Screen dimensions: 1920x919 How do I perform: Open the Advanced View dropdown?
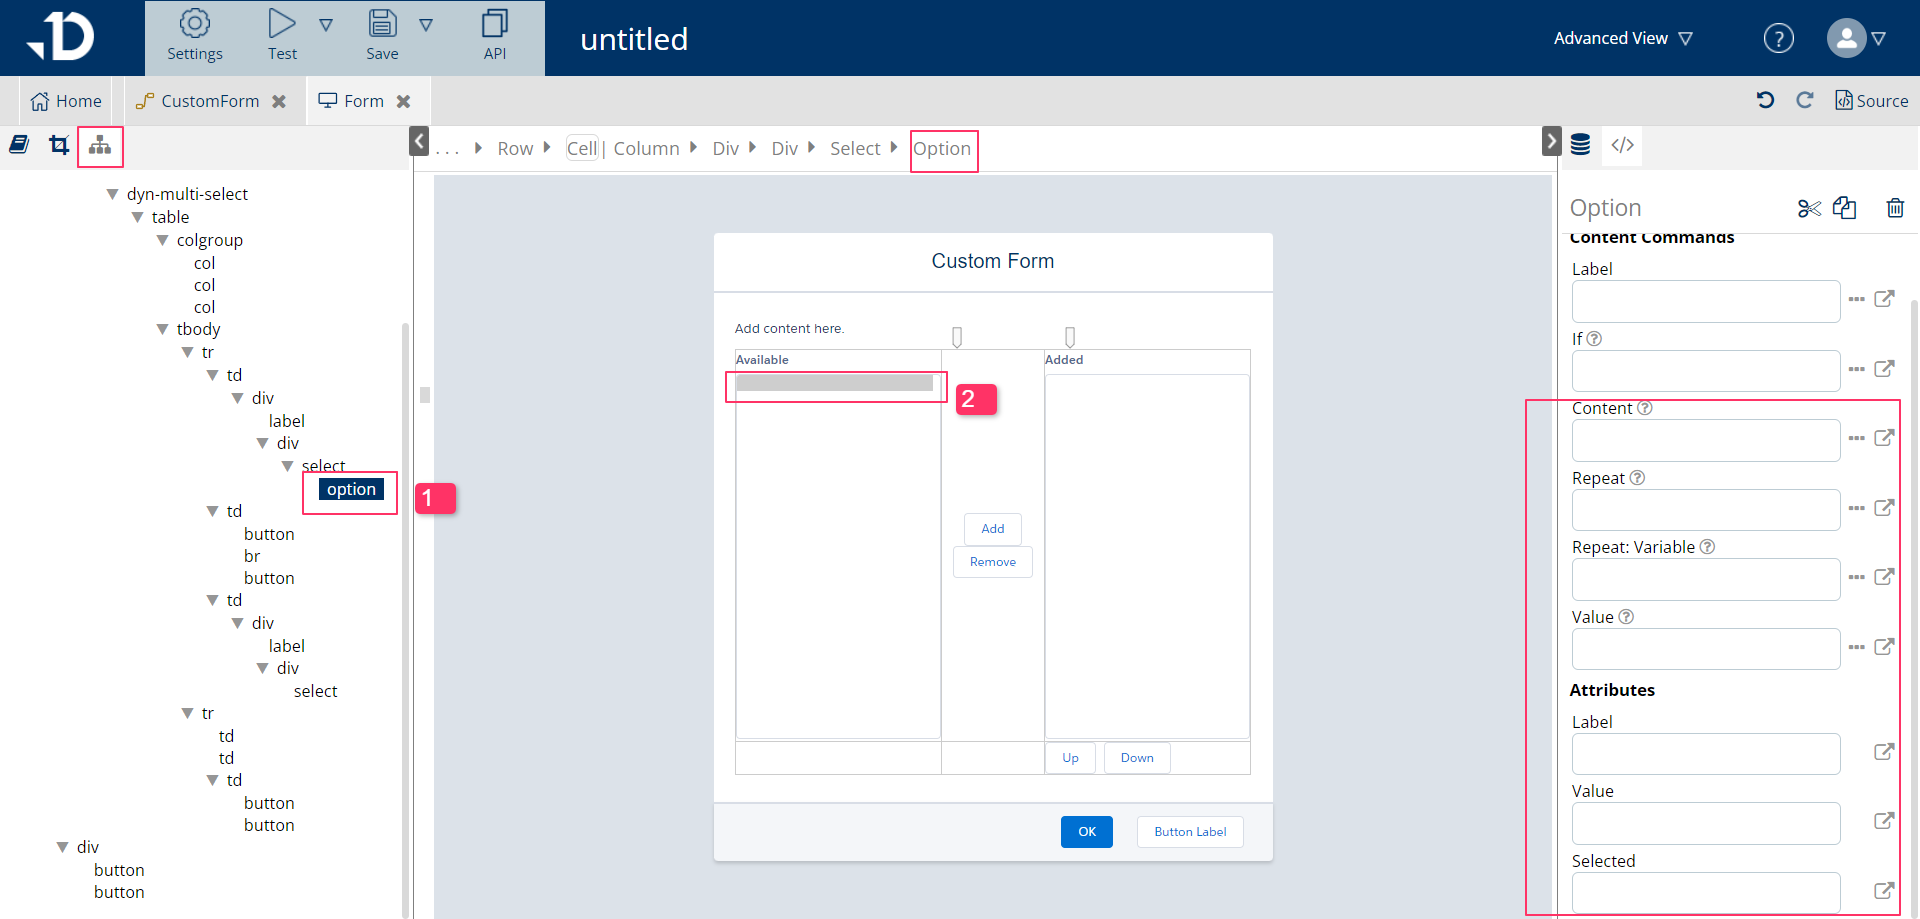click(1622, 39)
